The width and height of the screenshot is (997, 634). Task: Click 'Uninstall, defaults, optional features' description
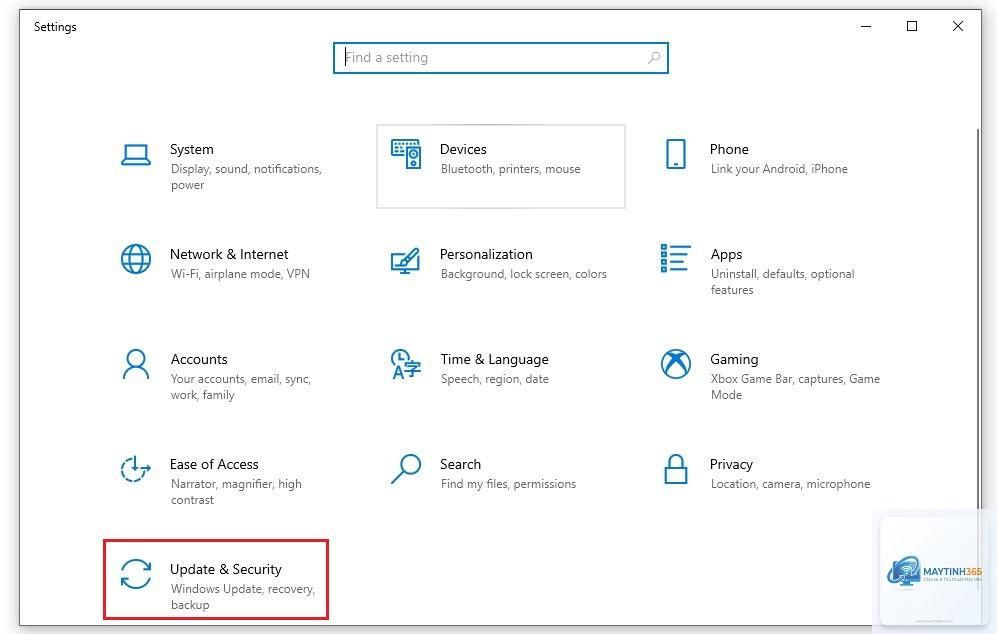(x=783, y=282)
